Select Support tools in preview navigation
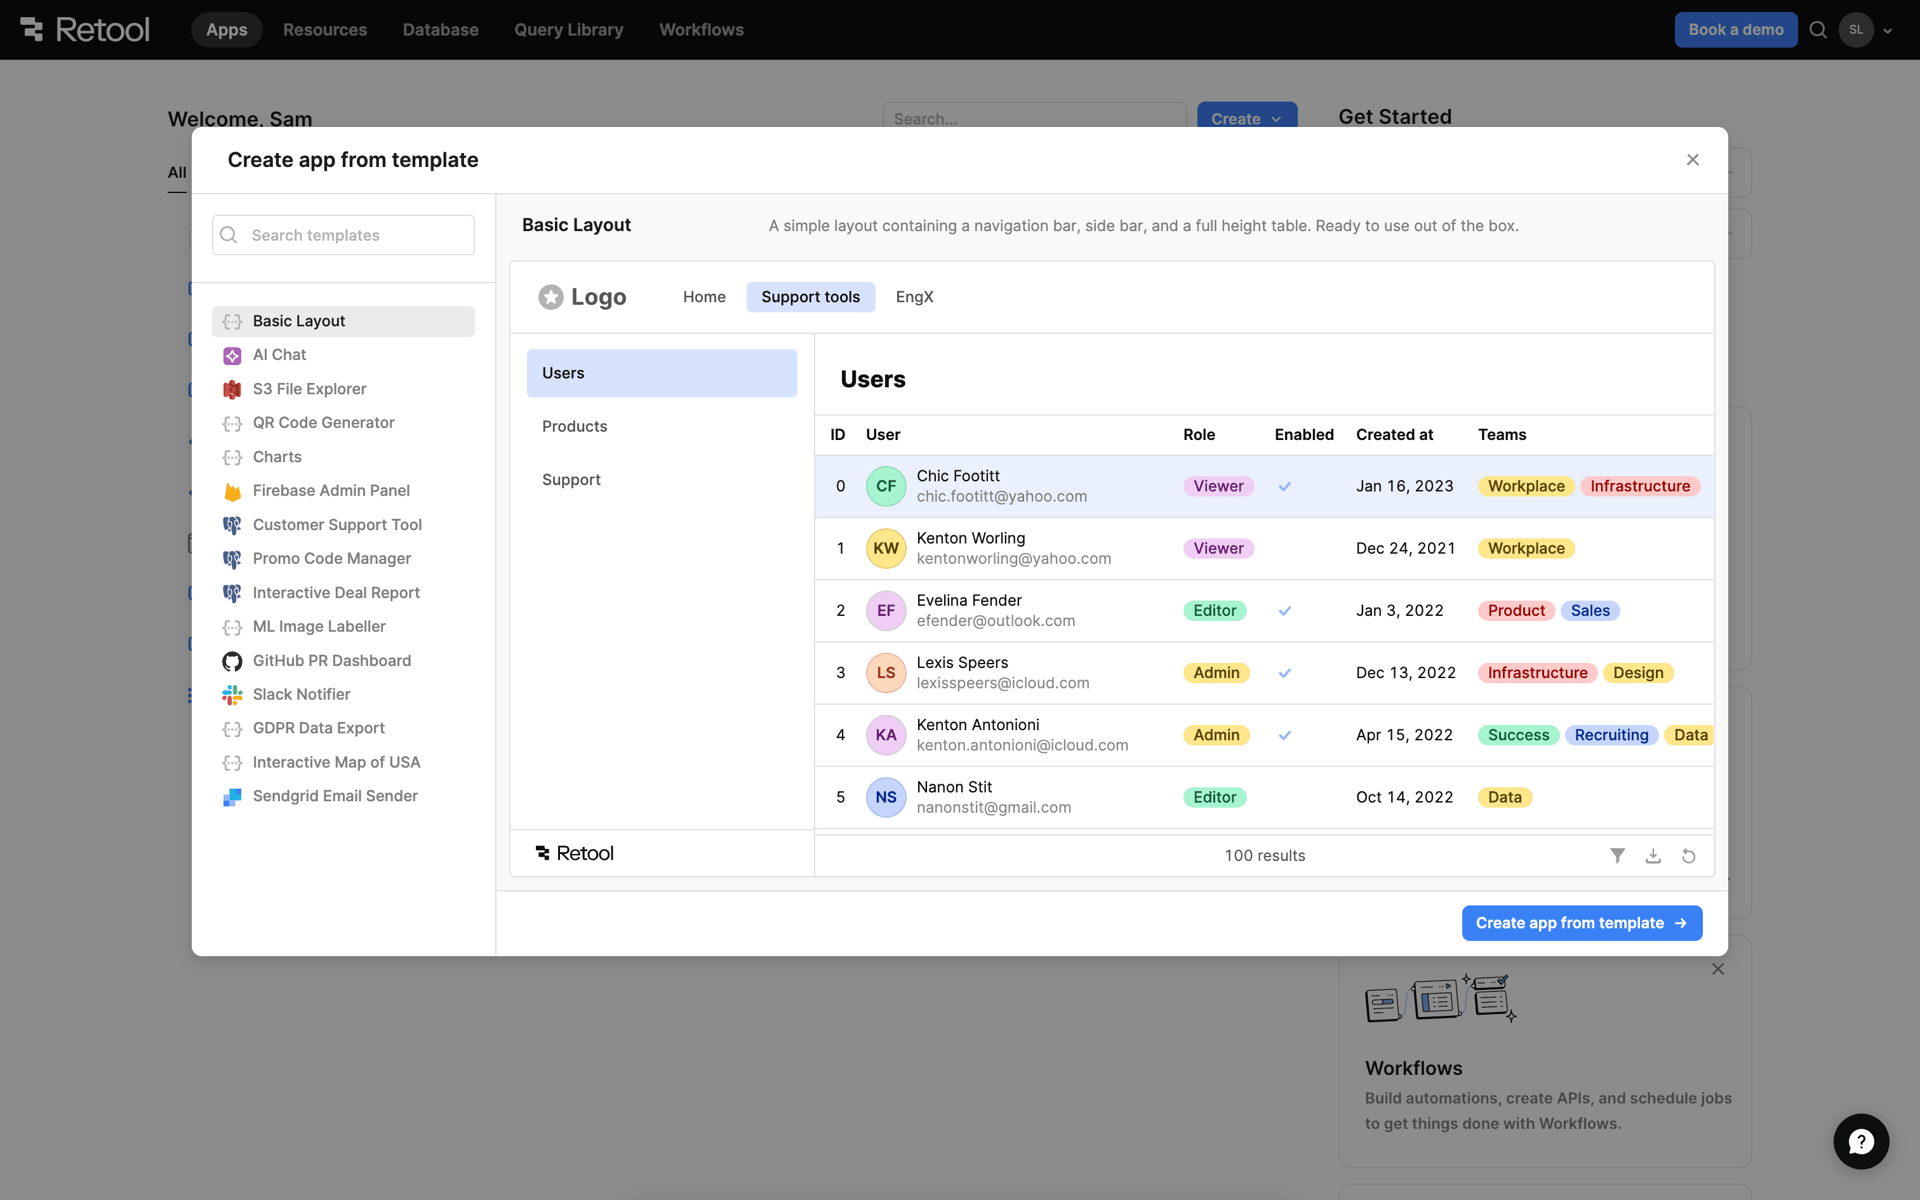This screenshot has height=1200, width=1920. coord(811,297)
